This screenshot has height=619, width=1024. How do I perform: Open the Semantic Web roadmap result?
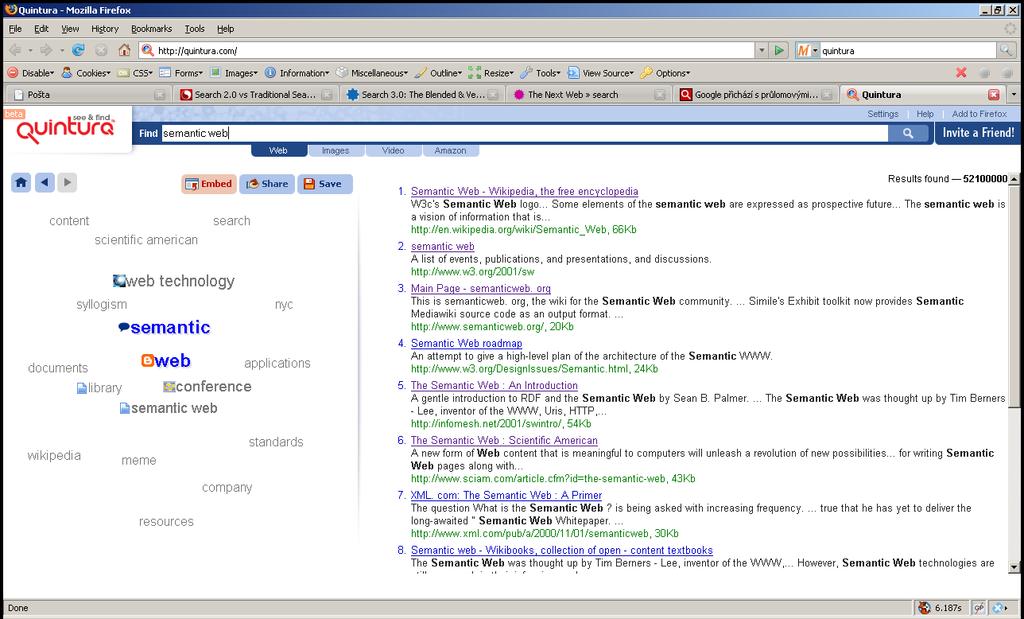pyautogui.click(x=466, y=343)
